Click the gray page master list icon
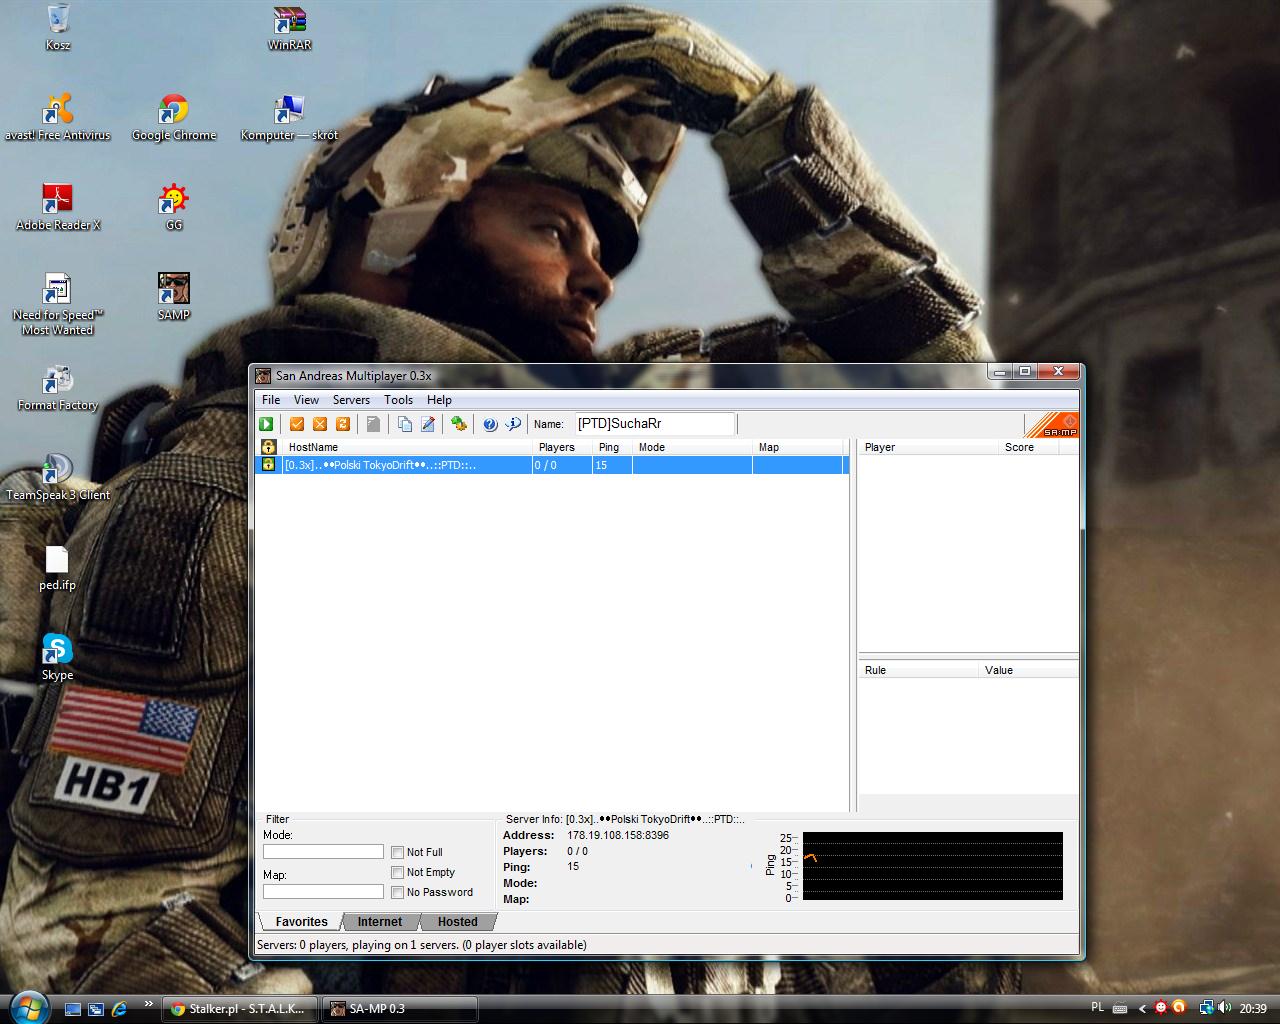Image resolution: width=1280 pixels, height=1024 pixels. (373, 424)
